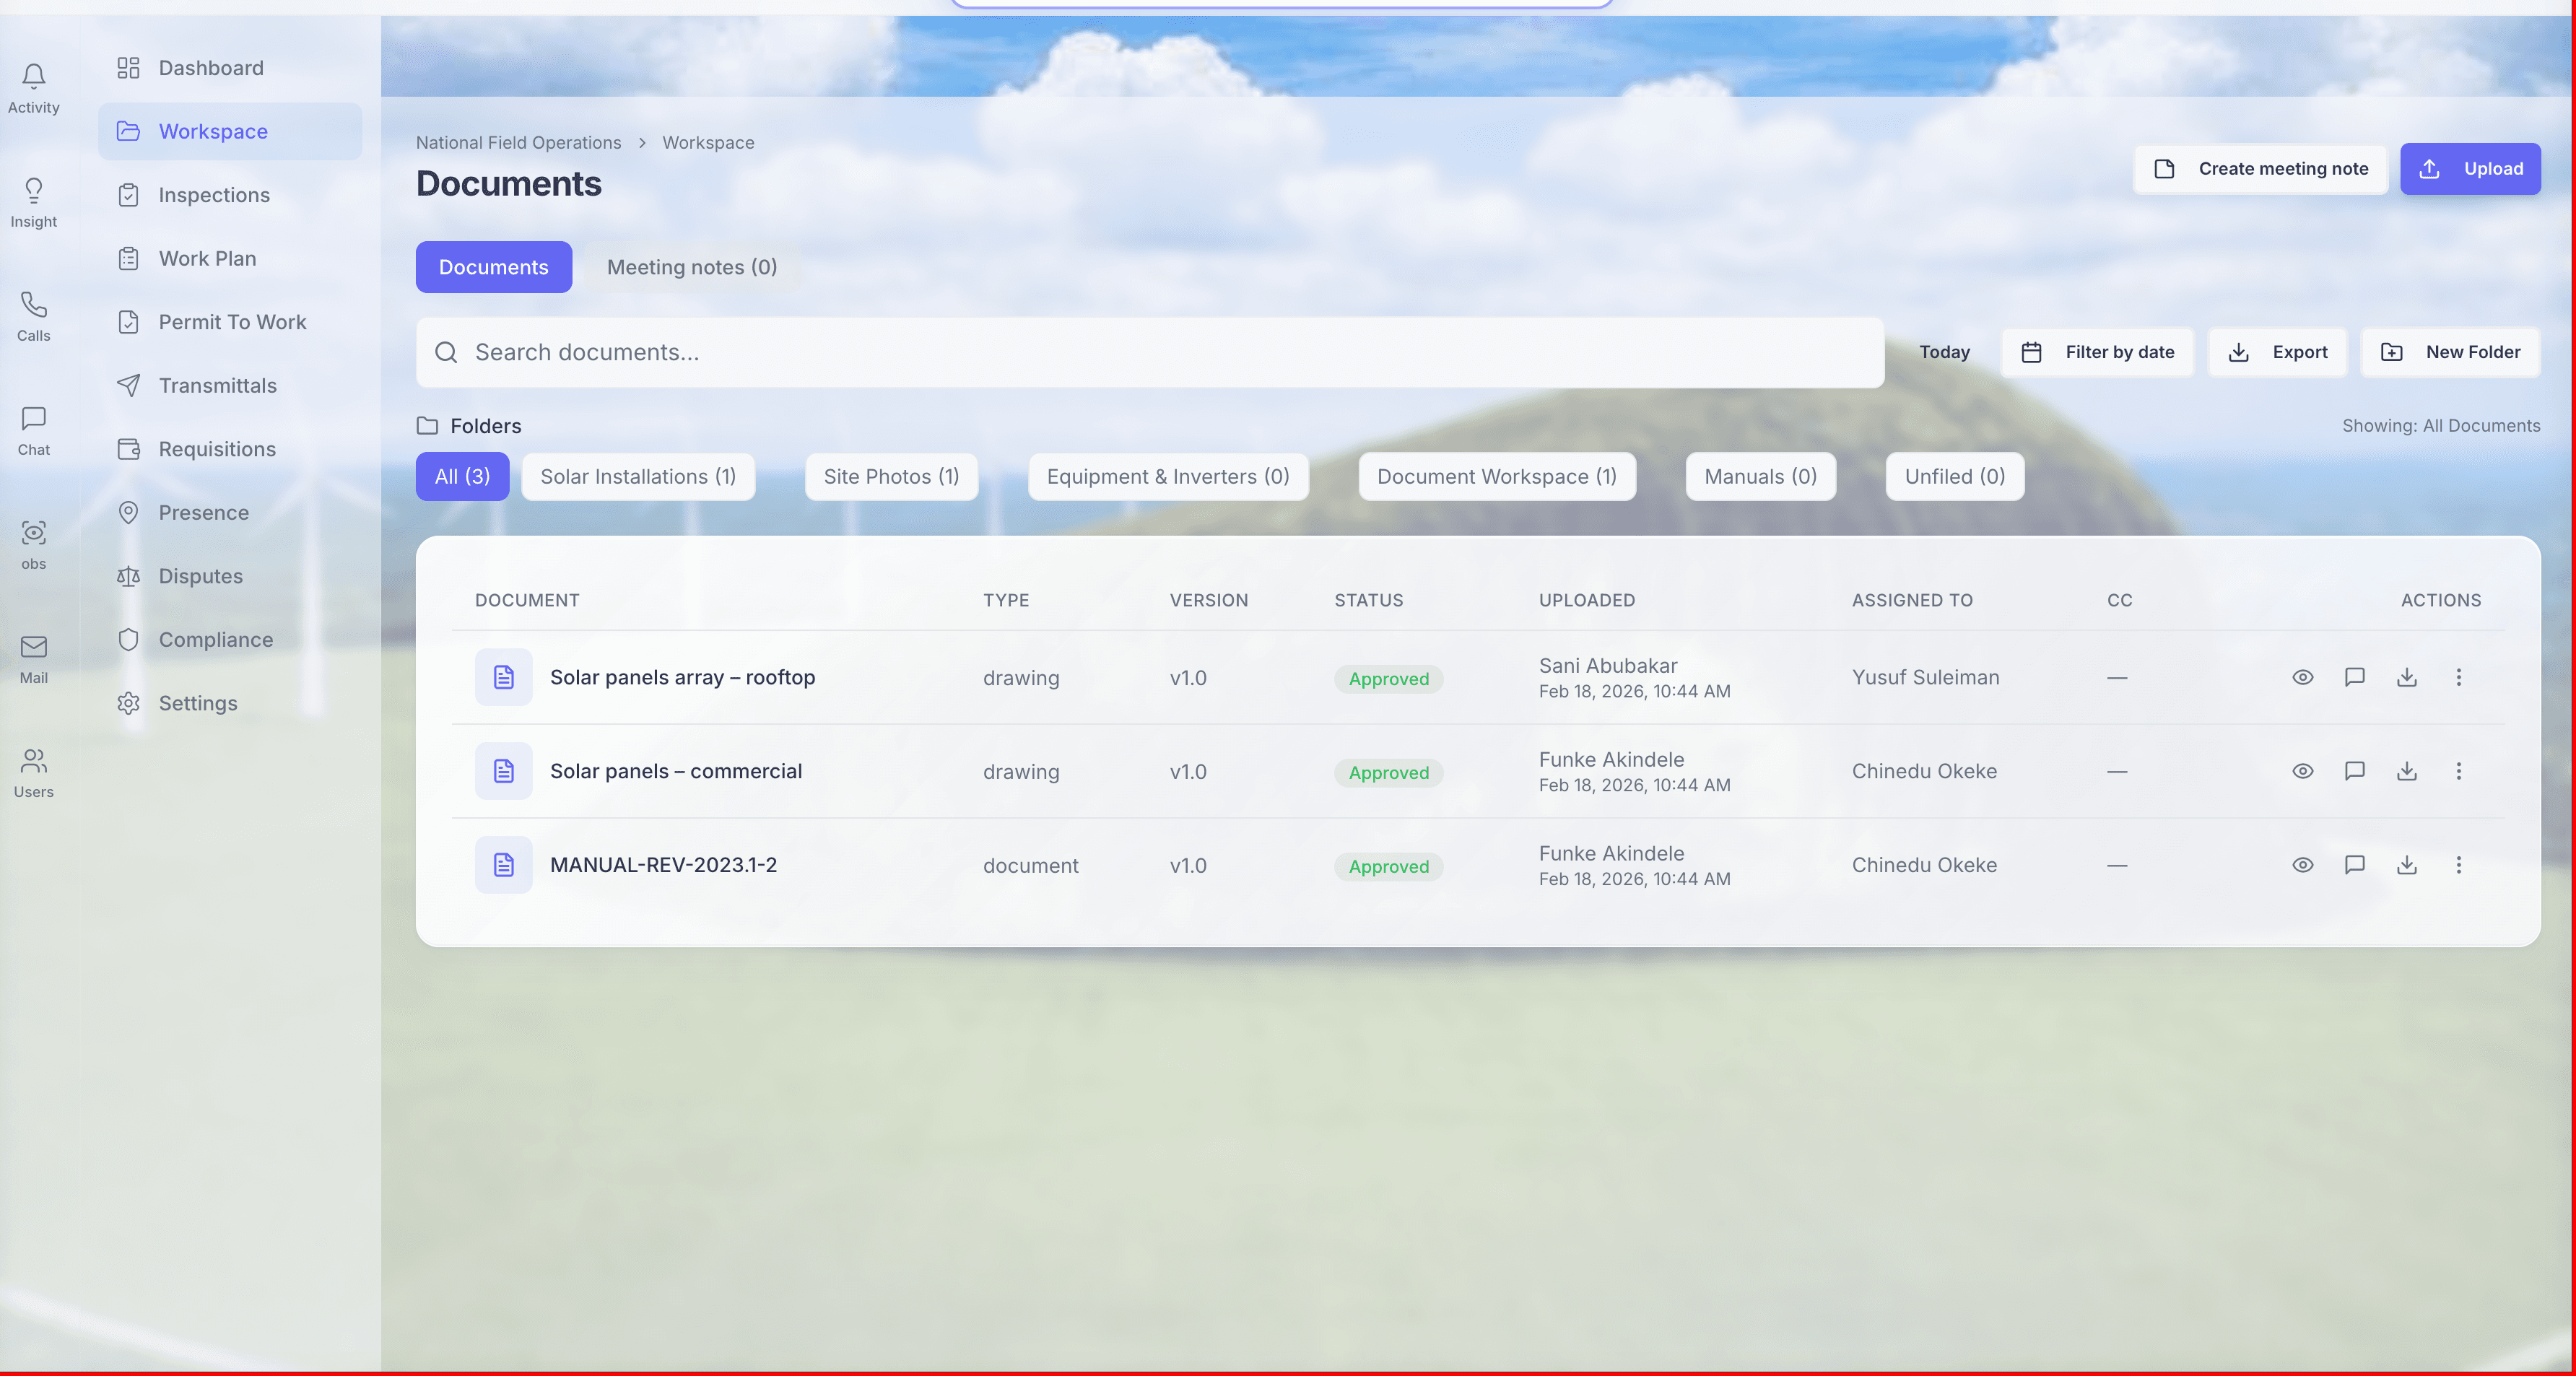Open the National Field Operations breadcrumb link
2576x1376 pixels.
(x=518, y=142)
